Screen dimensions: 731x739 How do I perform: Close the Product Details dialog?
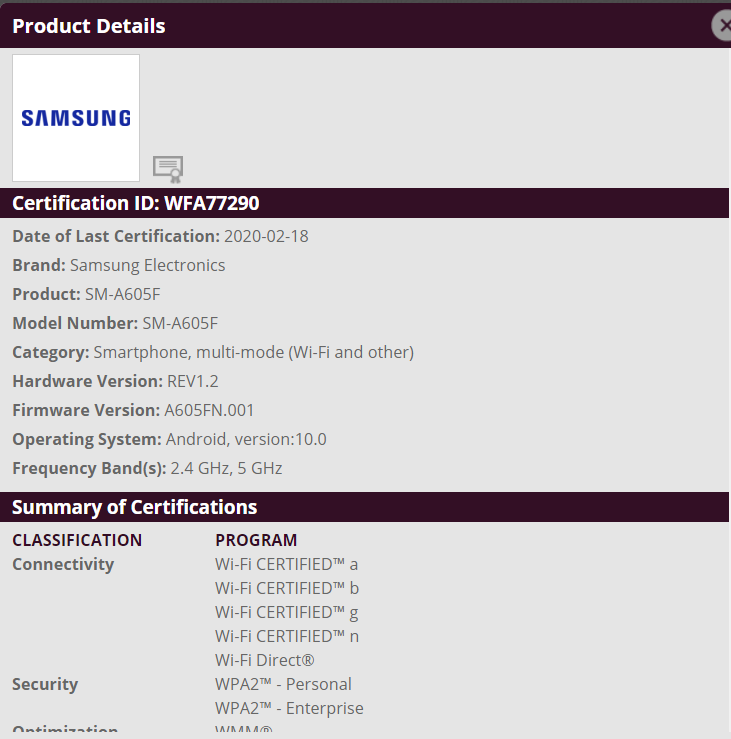[x=722, y=26]
